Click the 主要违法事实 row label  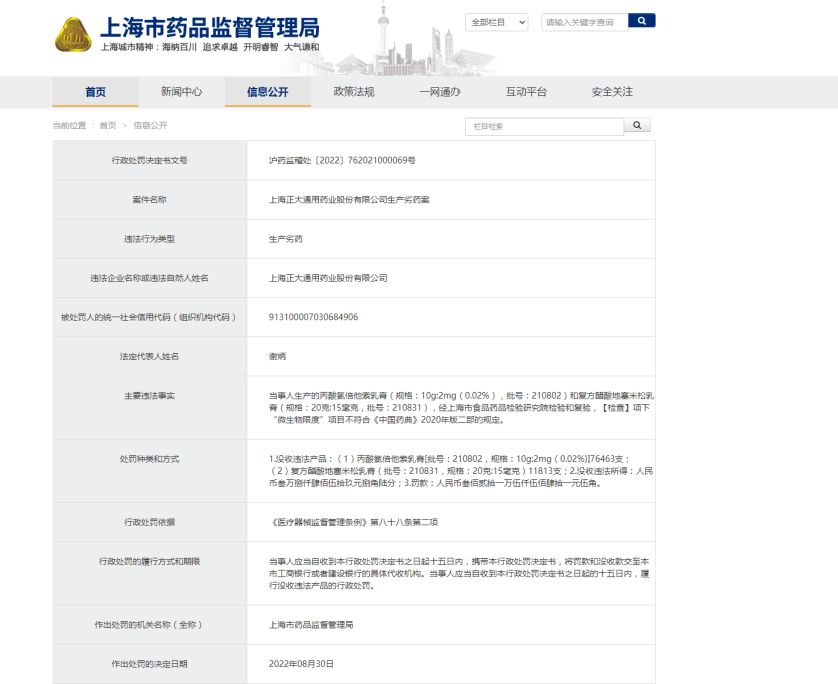[x=150, y=396]
